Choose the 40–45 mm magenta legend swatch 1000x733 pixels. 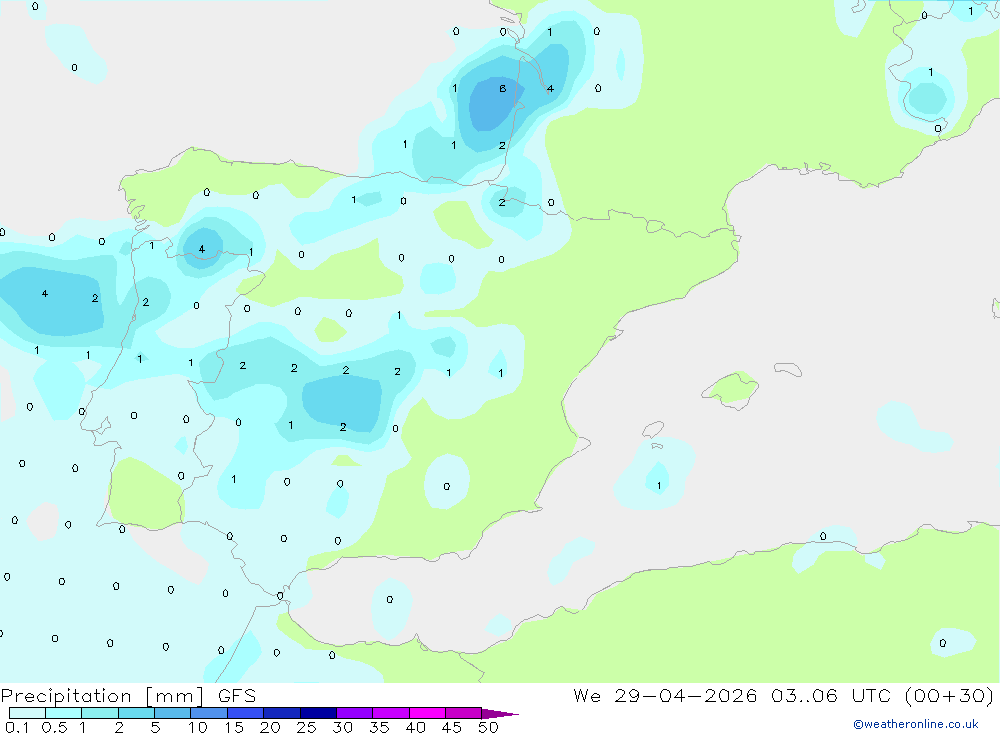pyautogui.click(x=427, y=713)
